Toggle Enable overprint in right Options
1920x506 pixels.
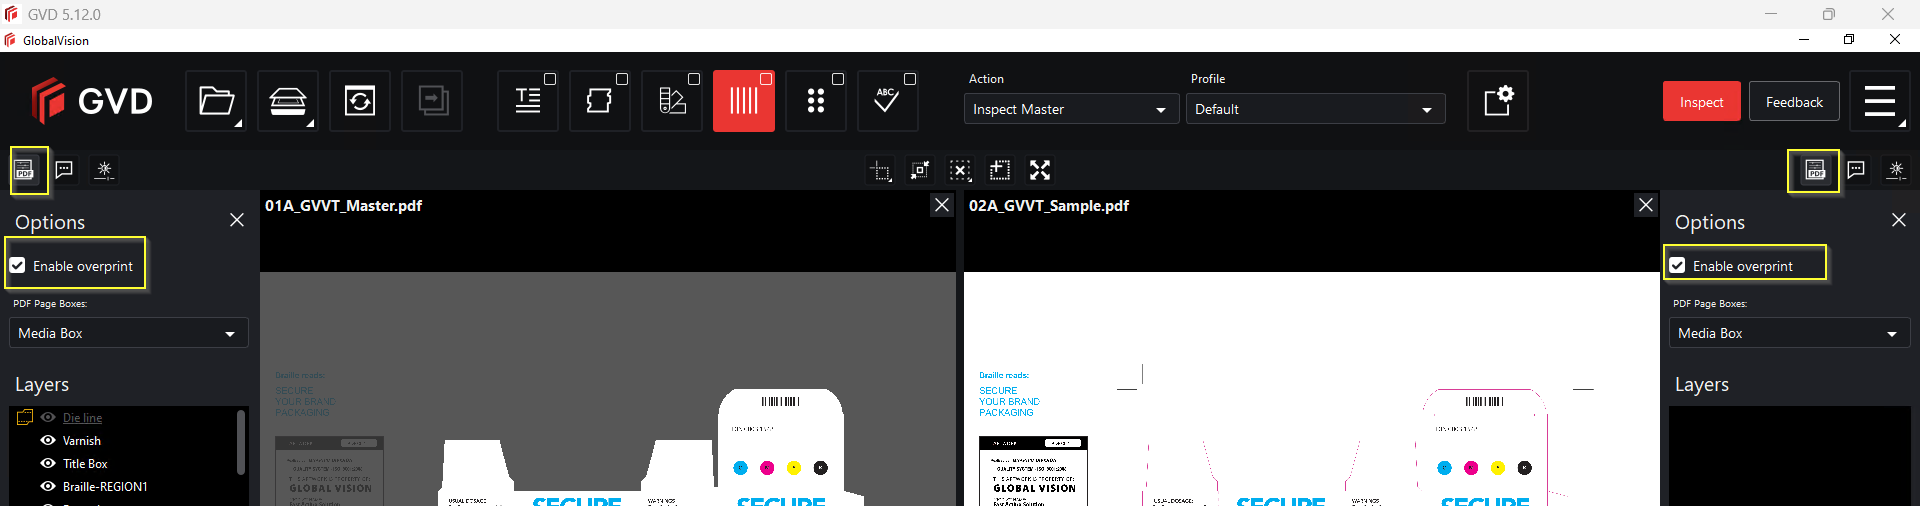1678,266
